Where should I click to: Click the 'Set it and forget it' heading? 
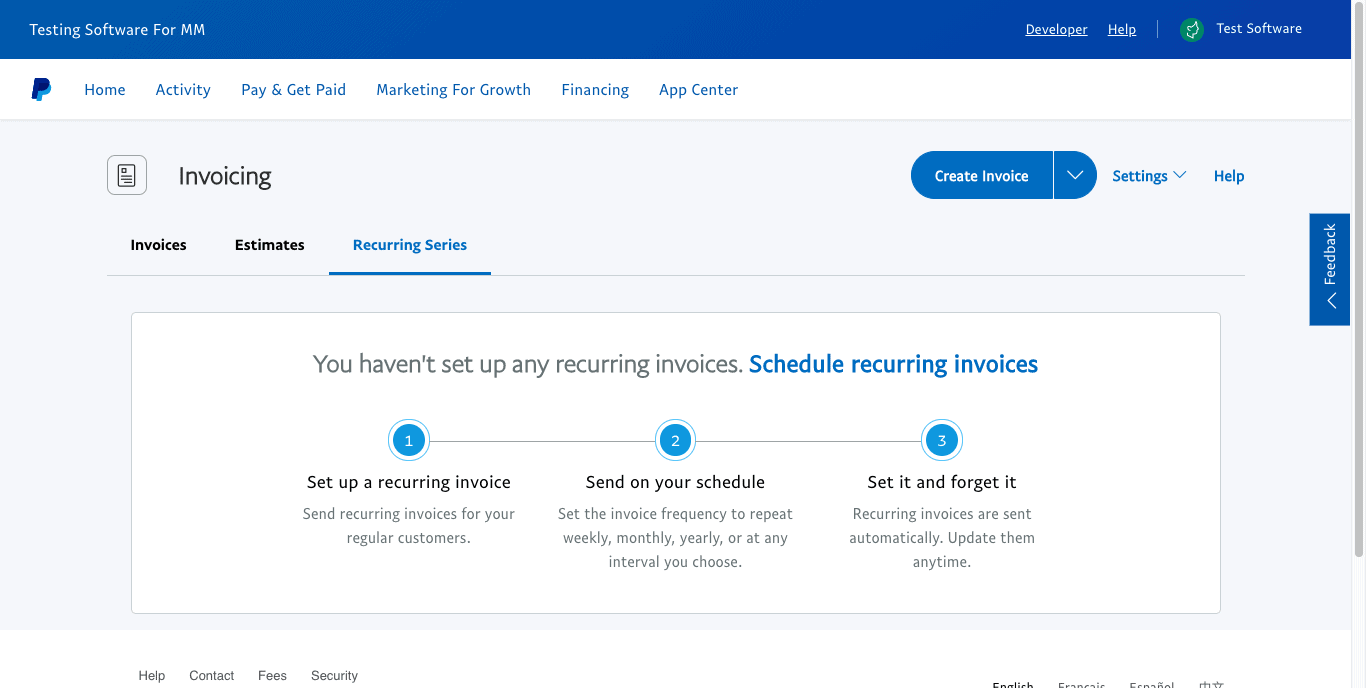(941, 482)
